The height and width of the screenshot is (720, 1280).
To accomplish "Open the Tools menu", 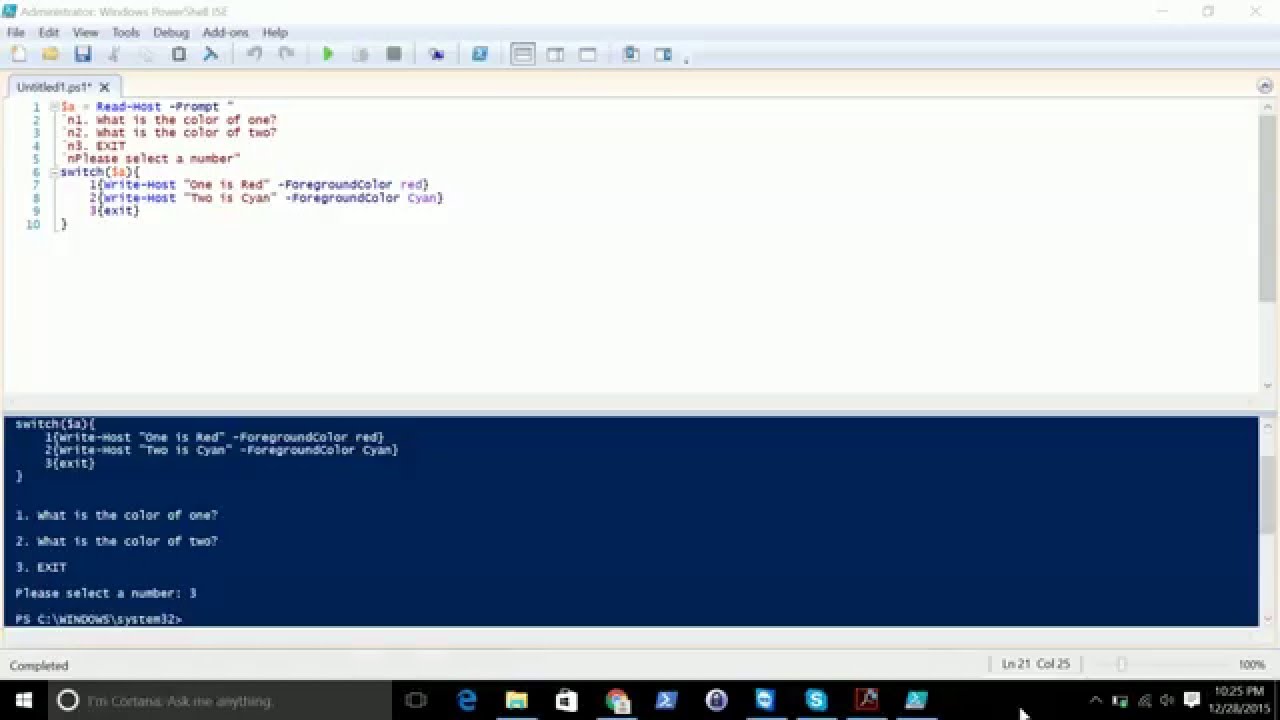I will coord(126,32).
